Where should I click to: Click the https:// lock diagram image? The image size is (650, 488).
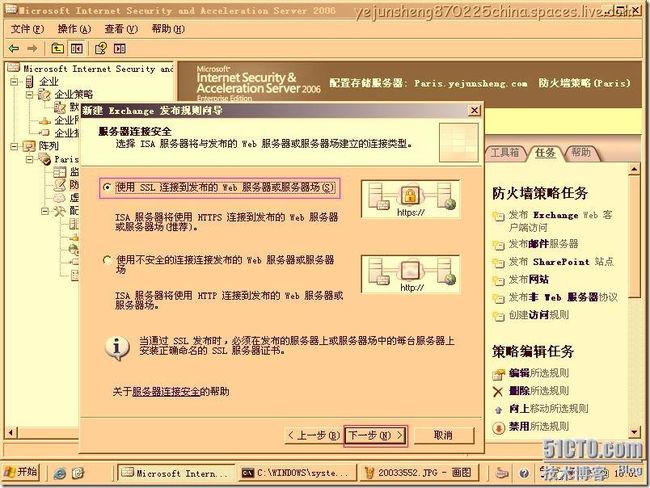pos(410,199)
